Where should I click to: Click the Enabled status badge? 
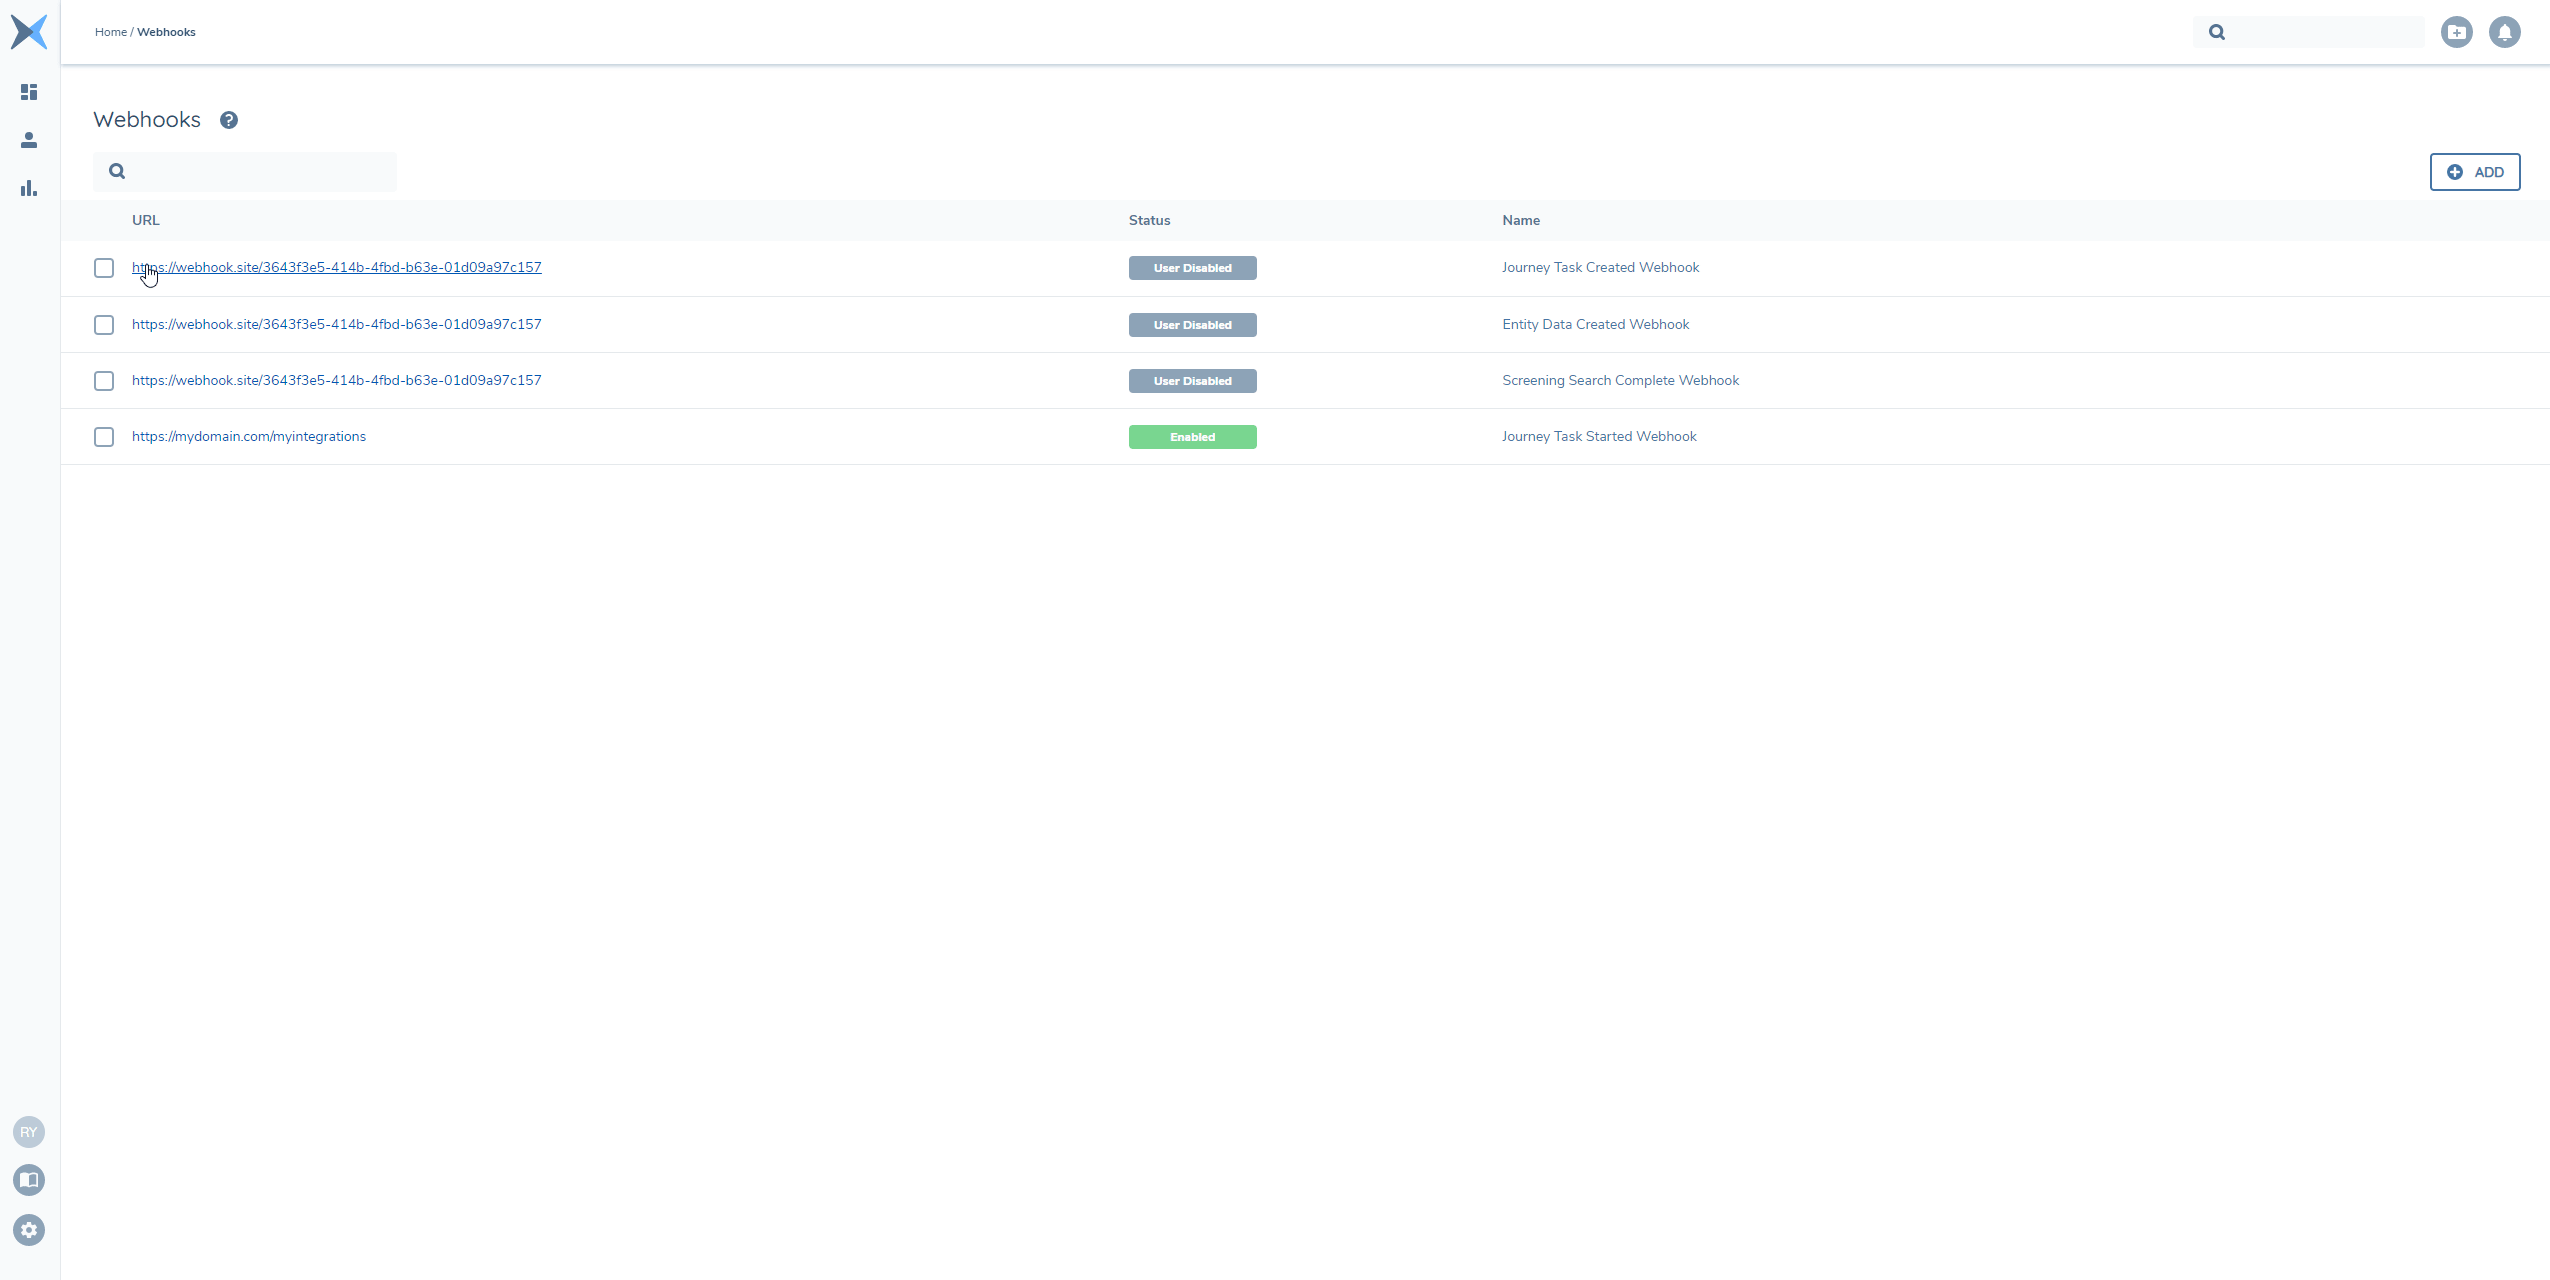pyautogui.click(x=1192, y=437)
